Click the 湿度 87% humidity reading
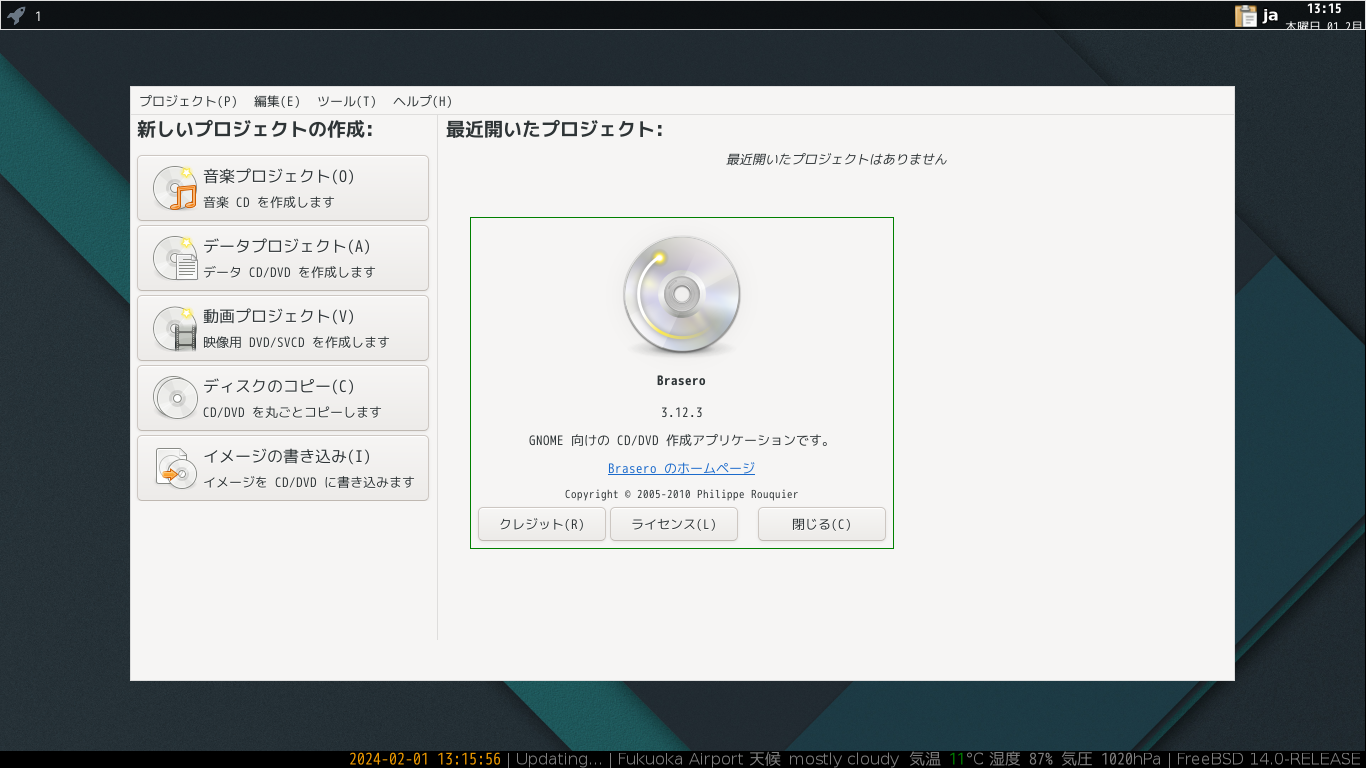The height and width of the screenshot is (768, 1366). pos(1021,759)
